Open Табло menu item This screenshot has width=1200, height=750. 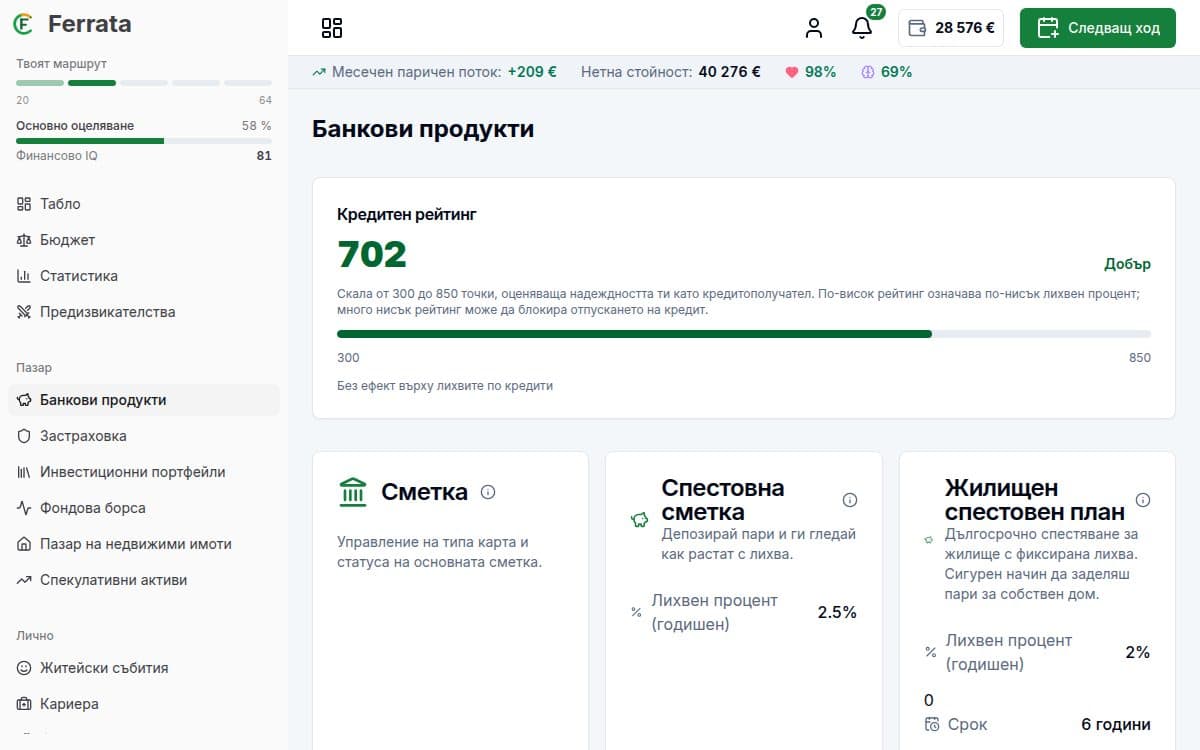144,204
